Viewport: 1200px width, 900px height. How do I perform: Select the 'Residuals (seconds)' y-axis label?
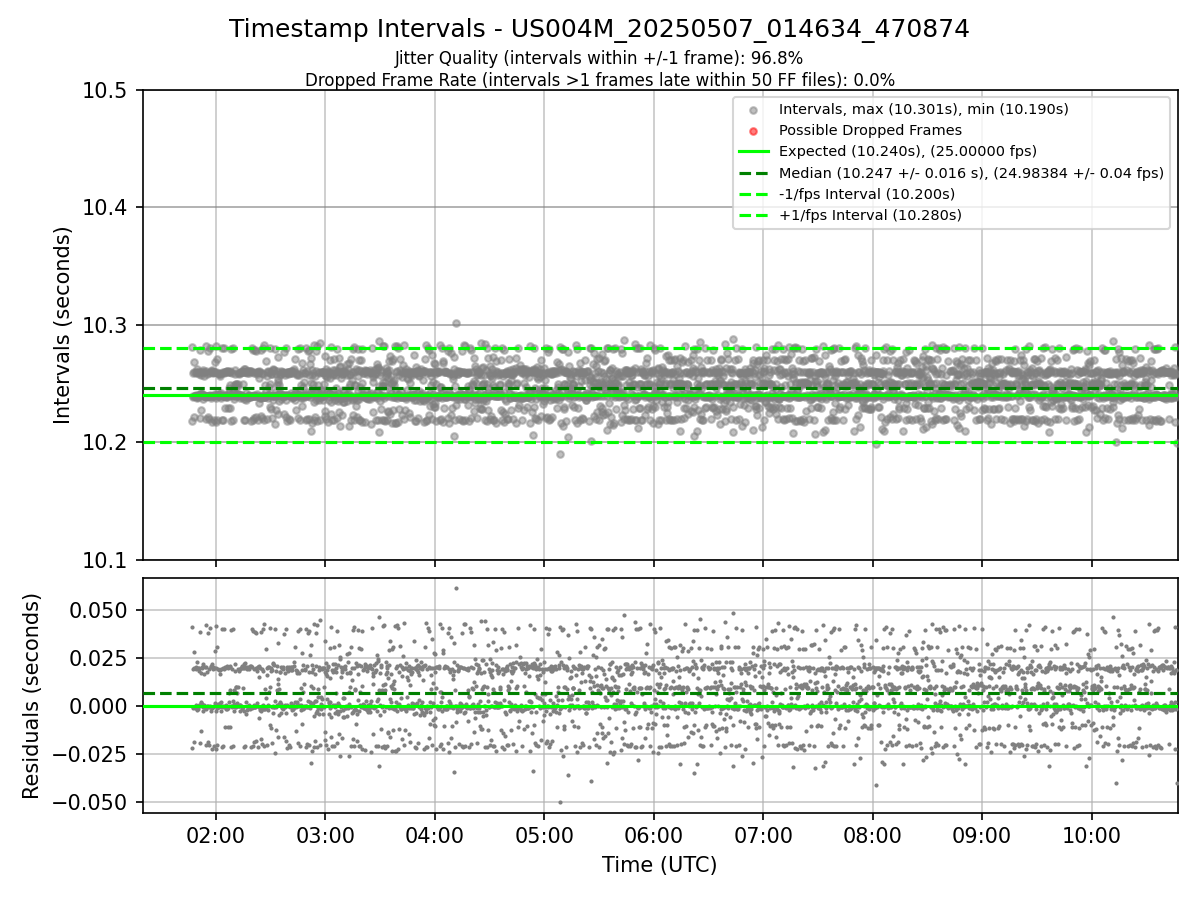pos(31,696)
